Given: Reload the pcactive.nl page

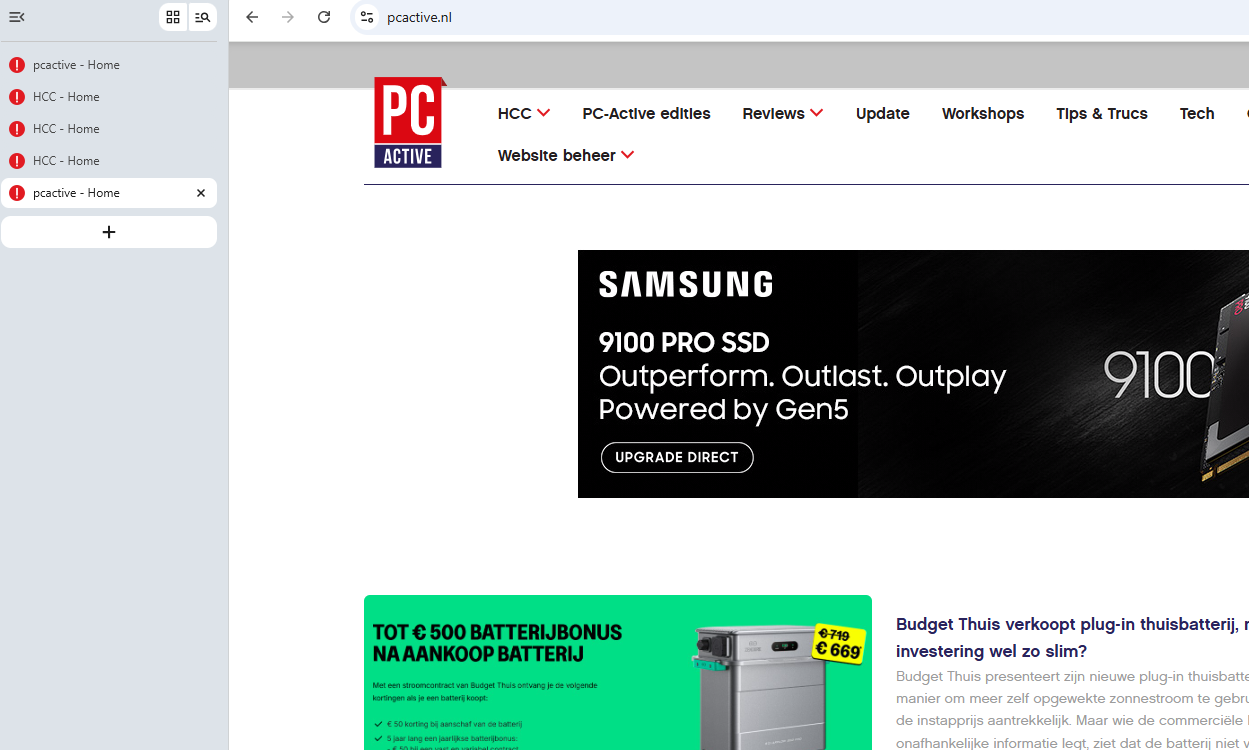Looking at the screenshot, I should [x=324, y=17].
